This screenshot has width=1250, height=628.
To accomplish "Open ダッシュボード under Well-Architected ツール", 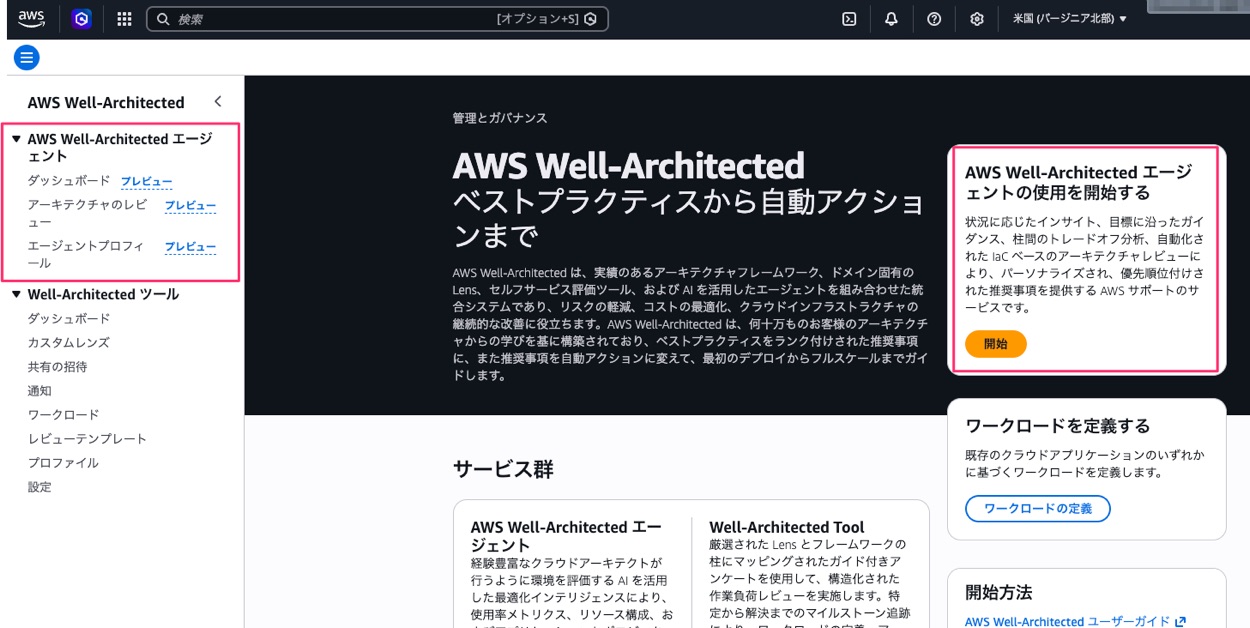I will tap(69, 318).
